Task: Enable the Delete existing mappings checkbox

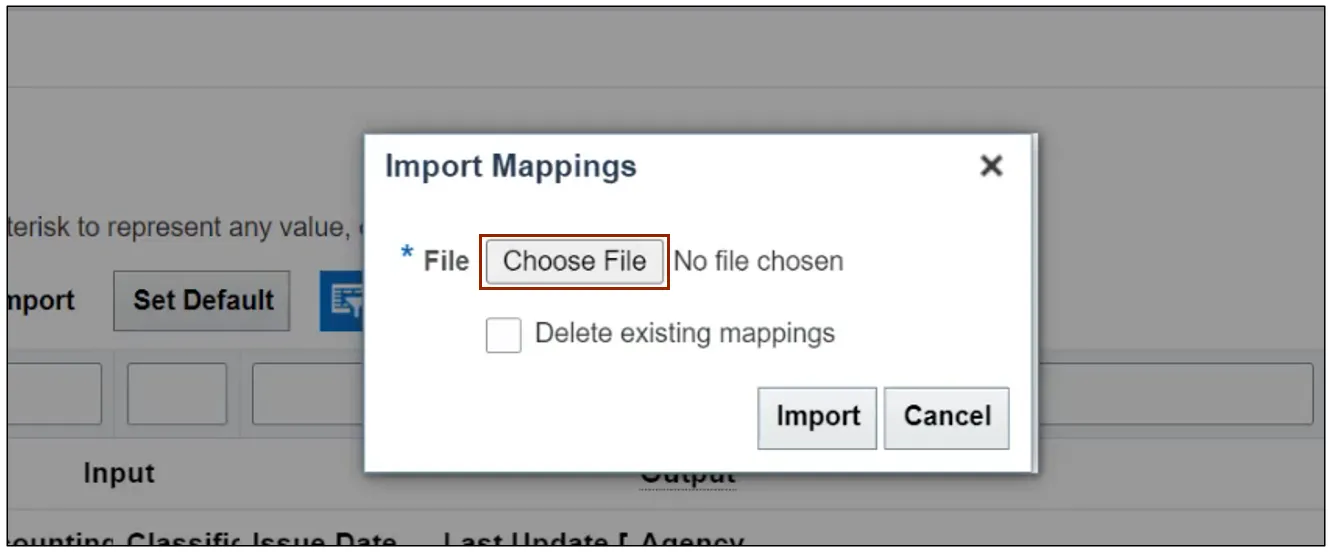Action: coord(503,336)
